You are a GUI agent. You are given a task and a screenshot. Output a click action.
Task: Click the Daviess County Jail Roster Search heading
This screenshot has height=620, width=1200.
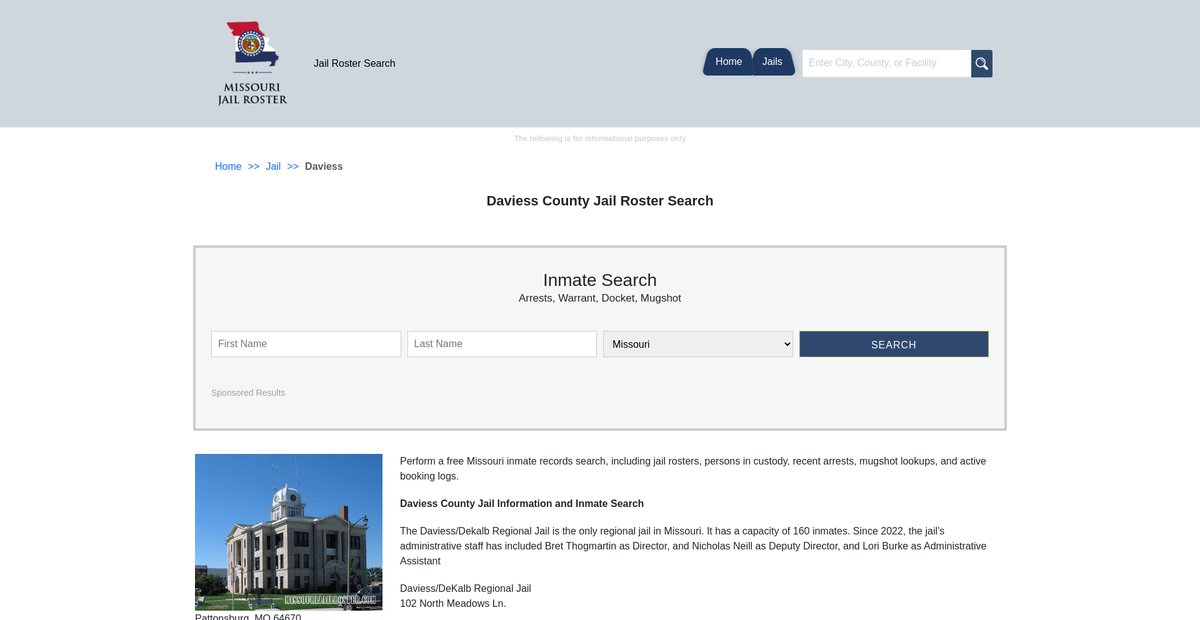coord(600,201)
